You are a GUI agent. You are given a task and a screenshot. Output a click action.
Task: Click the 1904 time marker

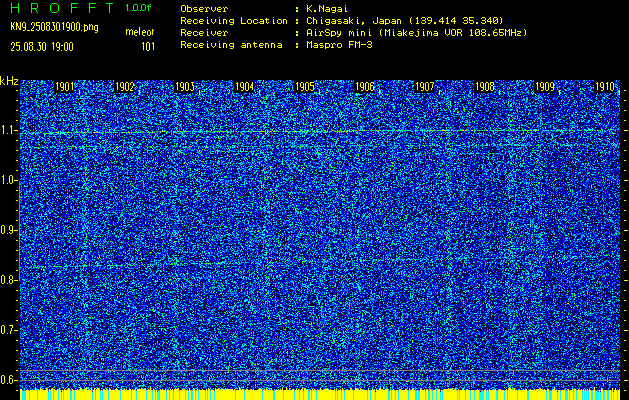[x=244, y=87]
